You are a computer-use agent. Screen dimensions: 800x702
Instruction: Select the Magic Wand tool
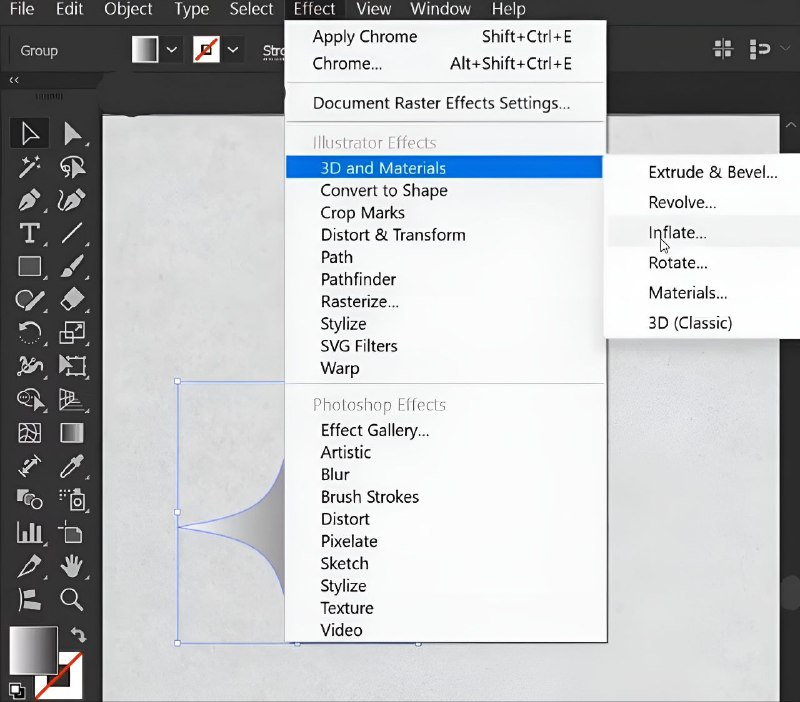[30, 166]
